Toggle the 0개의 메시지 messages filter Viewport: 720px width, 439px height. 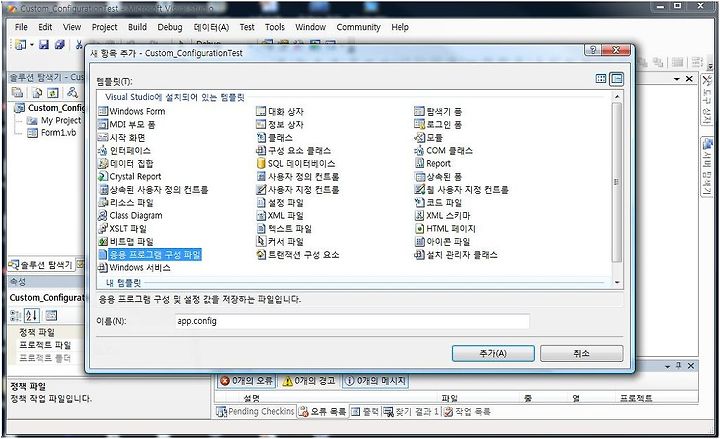click(x=376, y=381)
